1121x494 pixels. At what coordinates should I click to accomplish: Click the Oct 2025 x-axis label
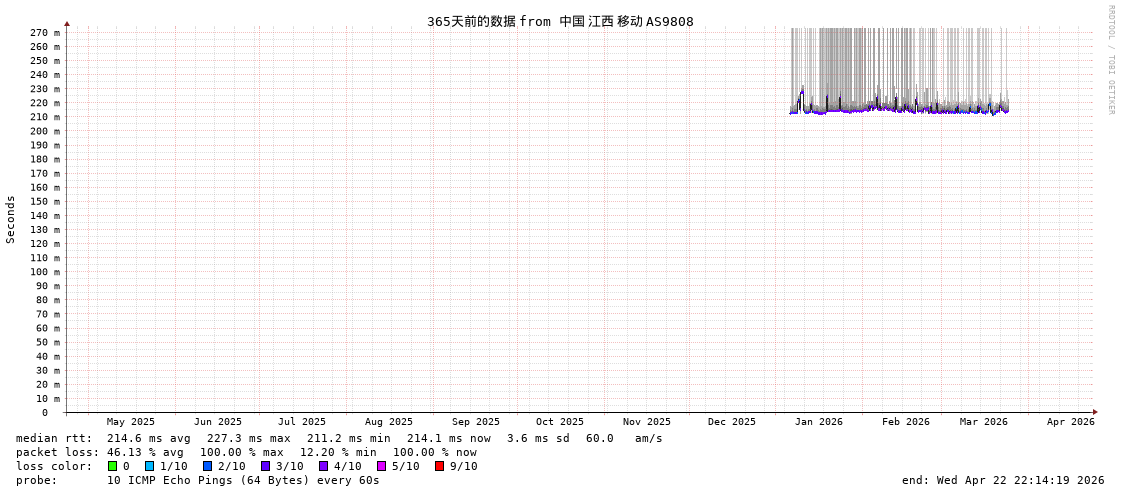[x=559, y=422]
